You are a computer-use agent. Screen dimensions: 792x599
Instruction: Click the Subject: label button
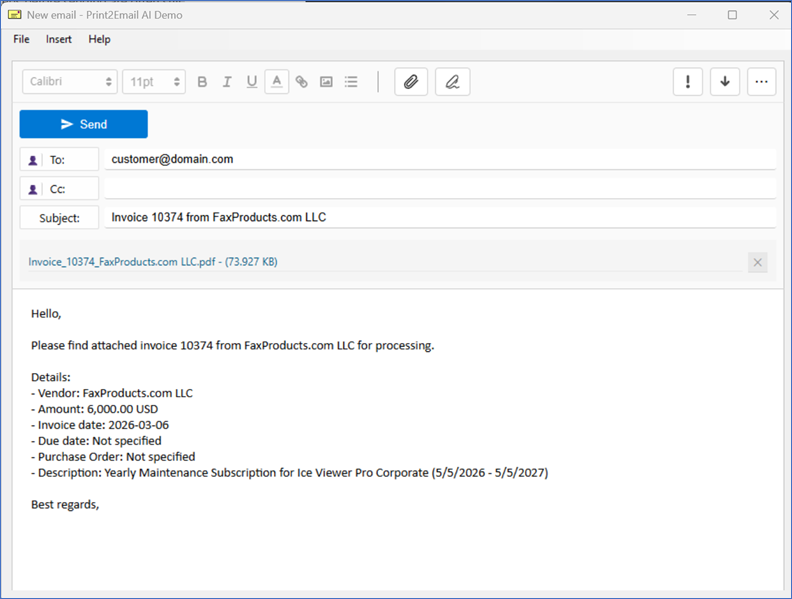(x=59, y=218)
